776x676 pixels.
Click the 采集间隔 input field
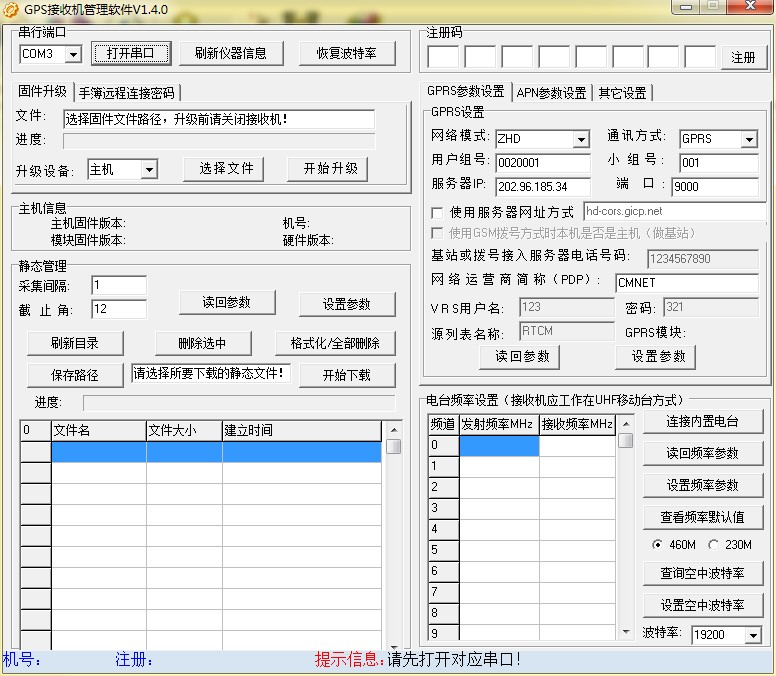click(119, 285)
